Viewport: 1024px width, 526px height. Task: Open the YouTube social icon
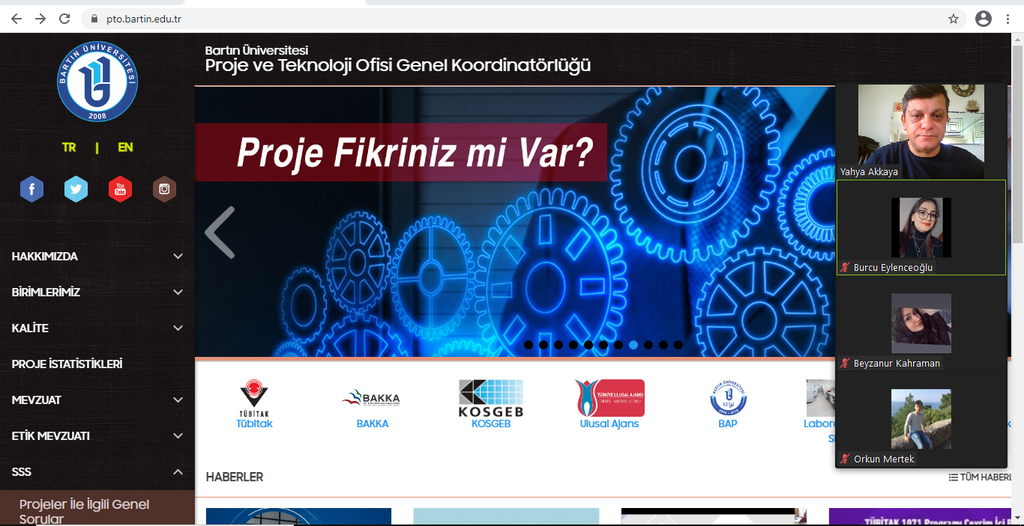tap(120, 189)
